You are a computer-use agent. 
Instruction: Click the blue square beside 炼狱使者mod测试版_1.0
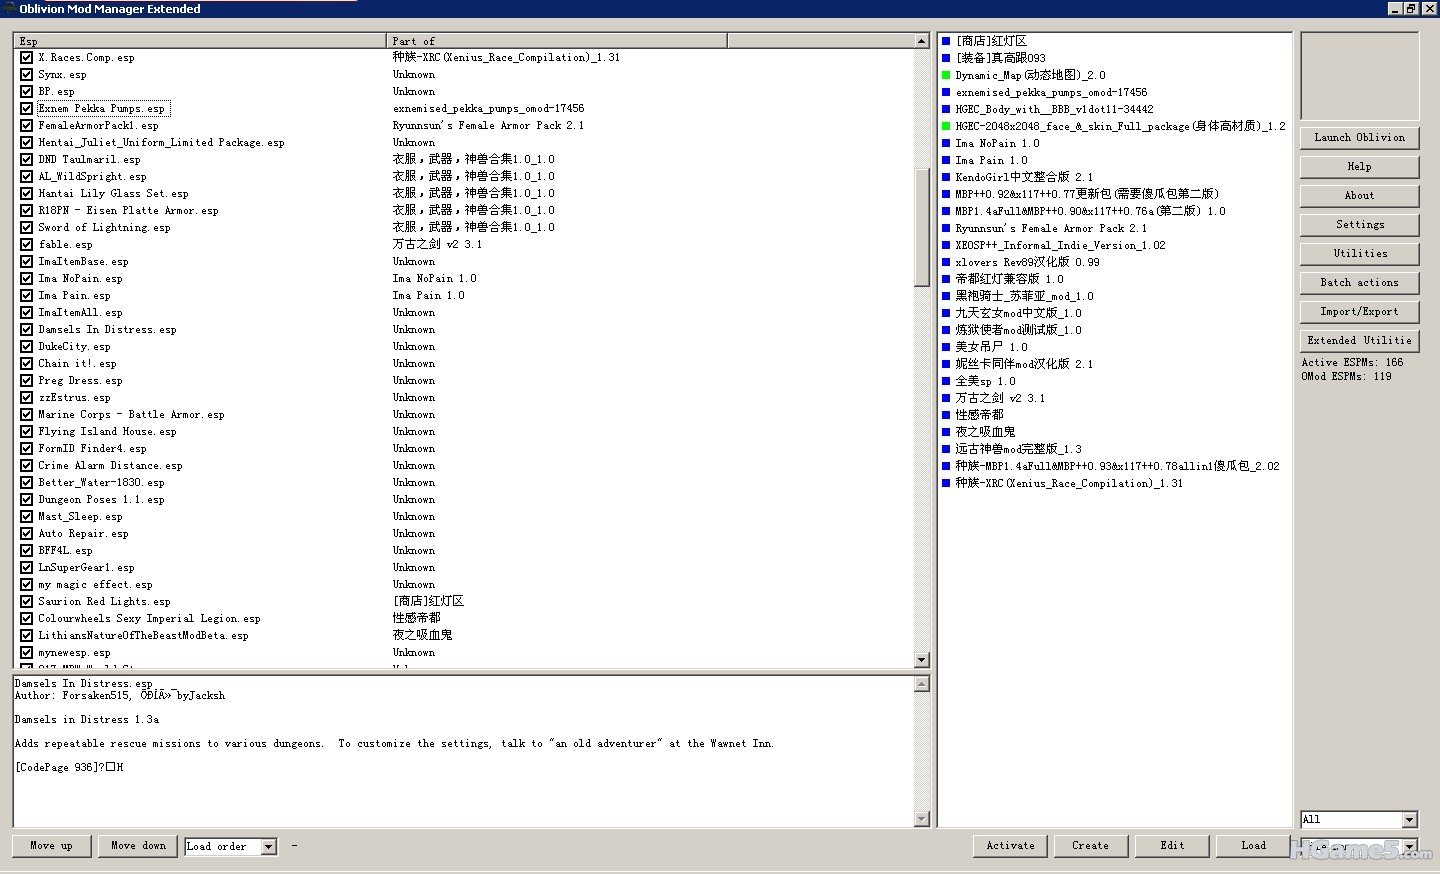pos(946,330)
